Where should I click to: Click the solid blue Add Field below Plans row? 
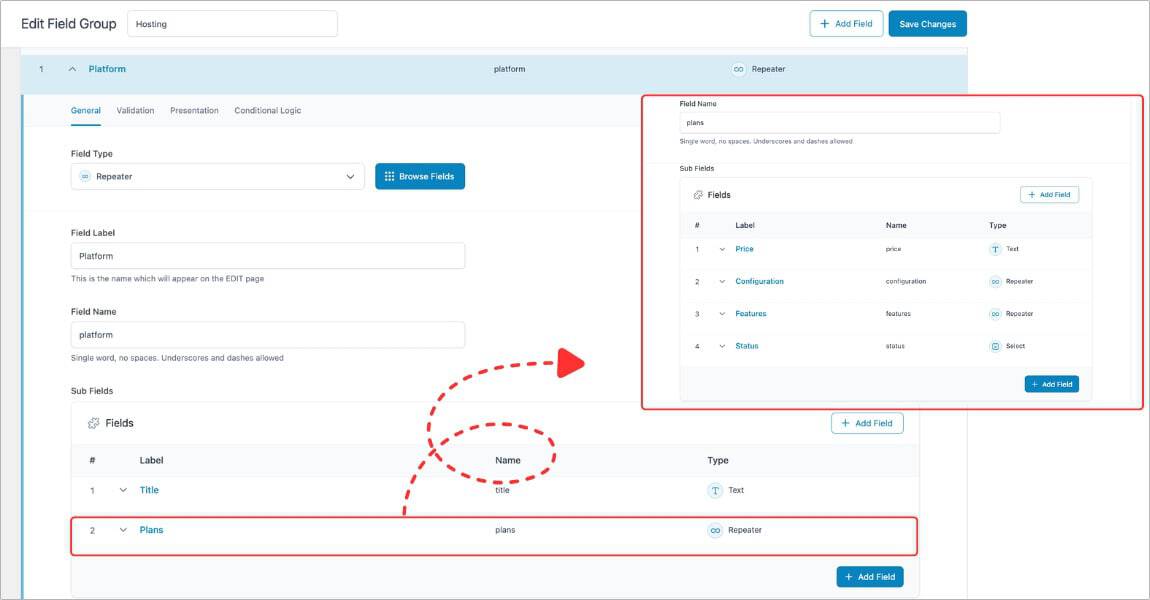[870, 577]
